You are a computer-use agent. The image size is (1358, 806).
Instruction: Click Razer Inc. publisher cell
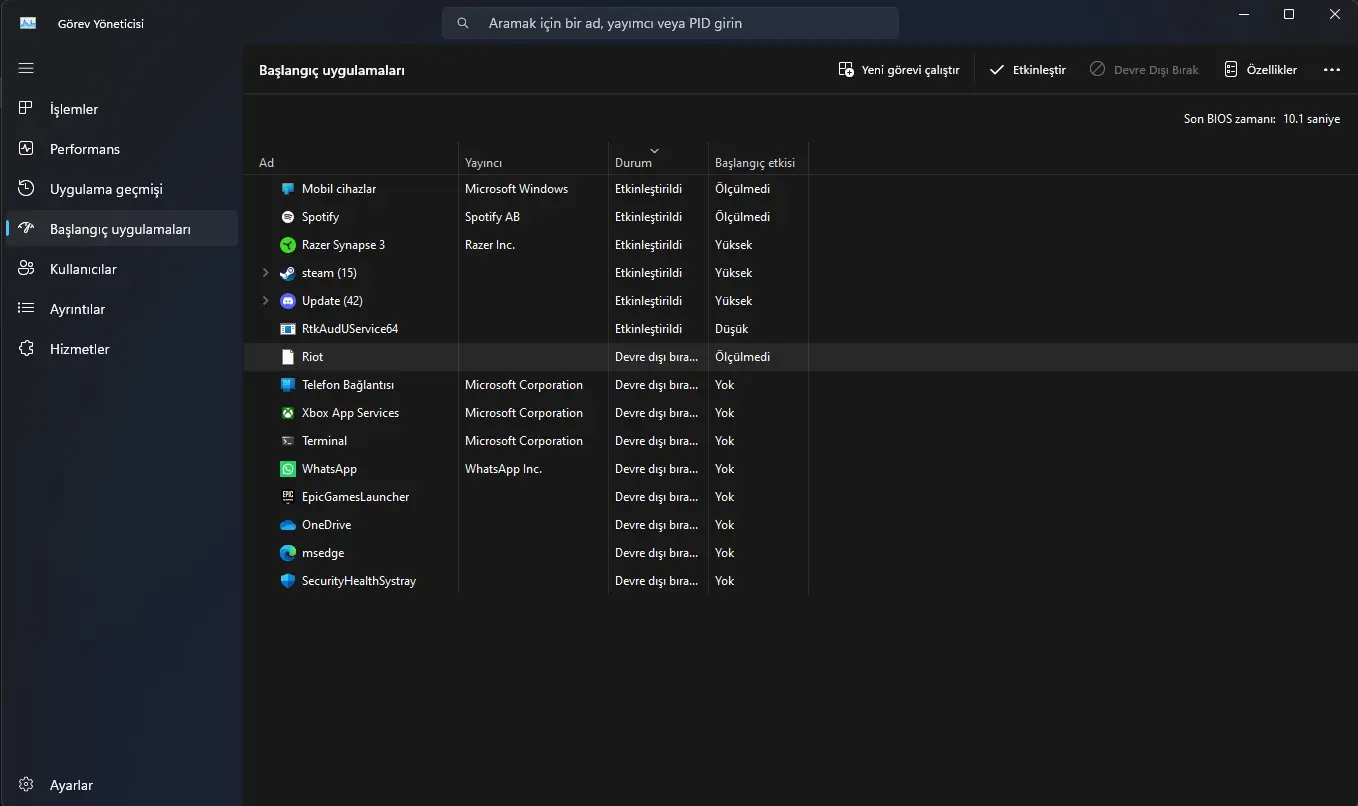tap(490, 245)
